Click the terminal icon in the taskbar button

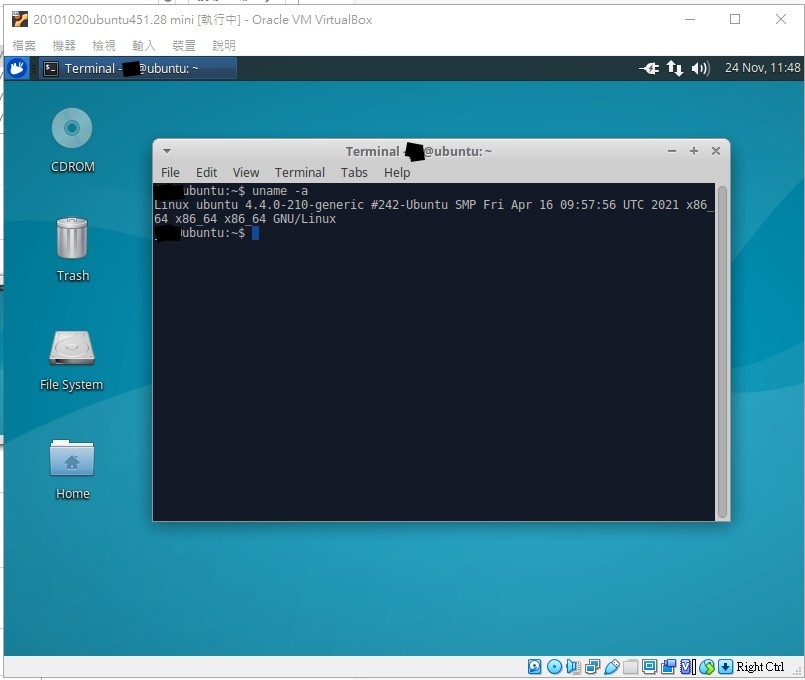(51, 69)
